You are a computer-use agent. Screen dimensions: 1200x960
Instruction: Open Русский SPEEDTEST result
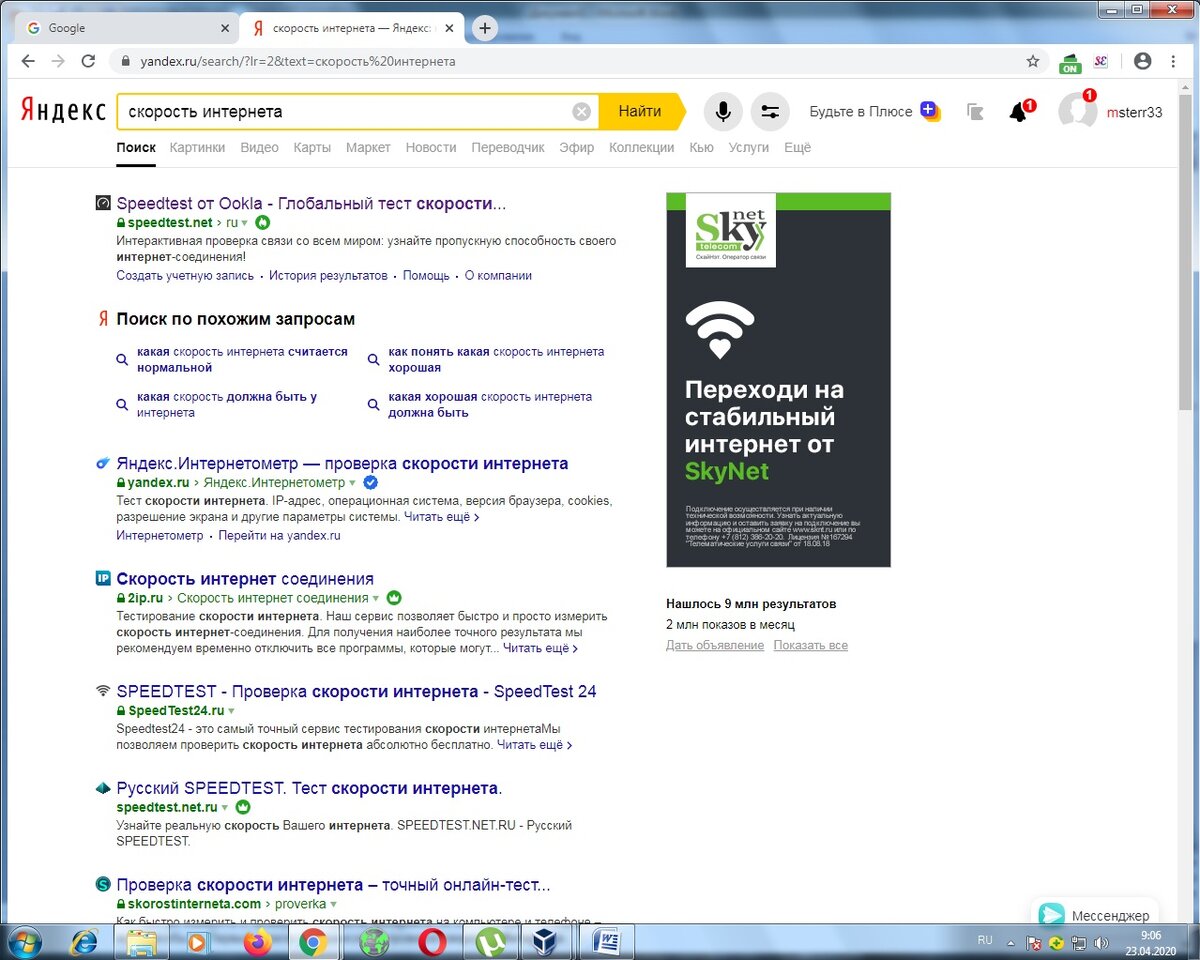[x=309, y=788]
